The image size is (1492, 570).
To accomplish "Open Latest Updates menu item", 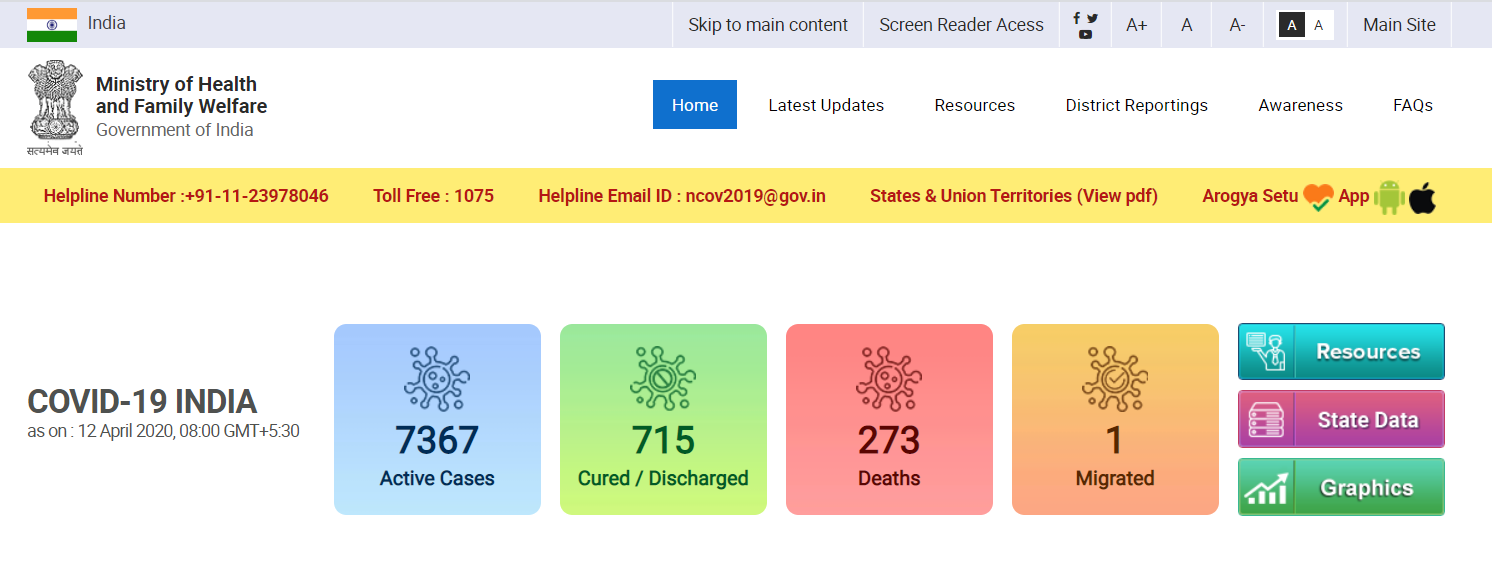I will tap(826, 105).
